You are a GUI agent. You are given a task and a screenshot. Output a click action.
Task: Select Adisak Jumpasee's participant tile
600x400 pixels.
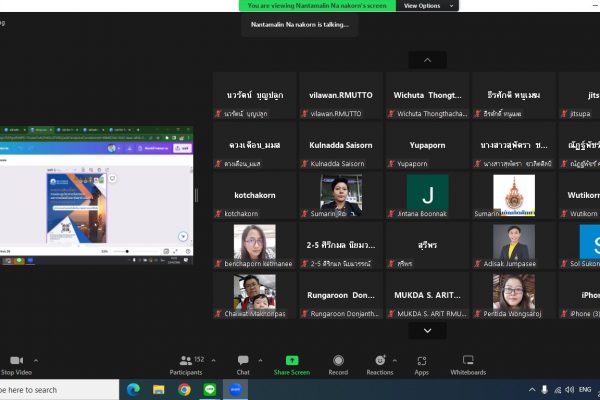[514, 245]
